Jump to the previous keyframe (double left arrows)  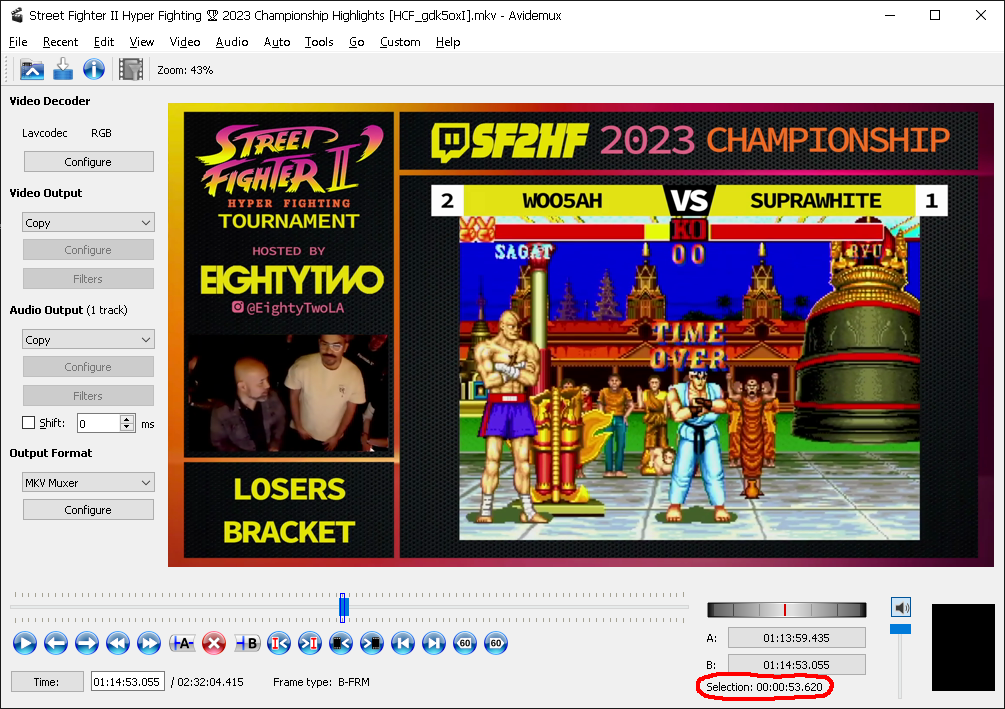click(x=118, y=643)
